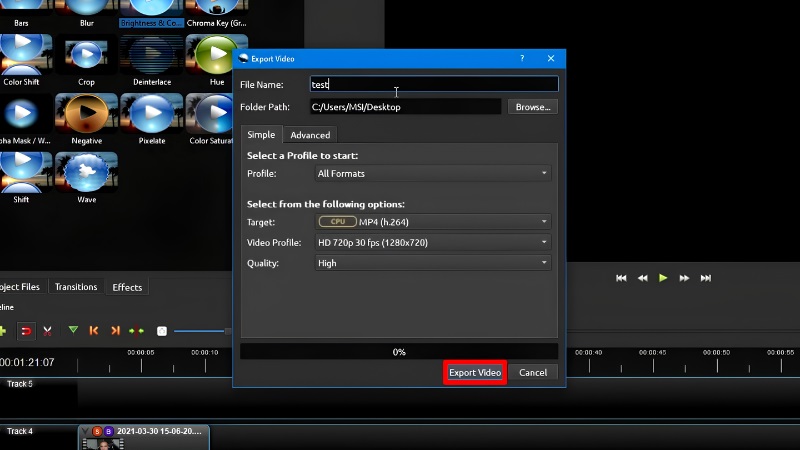This screenshot has width=800, height=450.
Task: Click the 00:00:50 ruler mark
Action: click(716, 353)
